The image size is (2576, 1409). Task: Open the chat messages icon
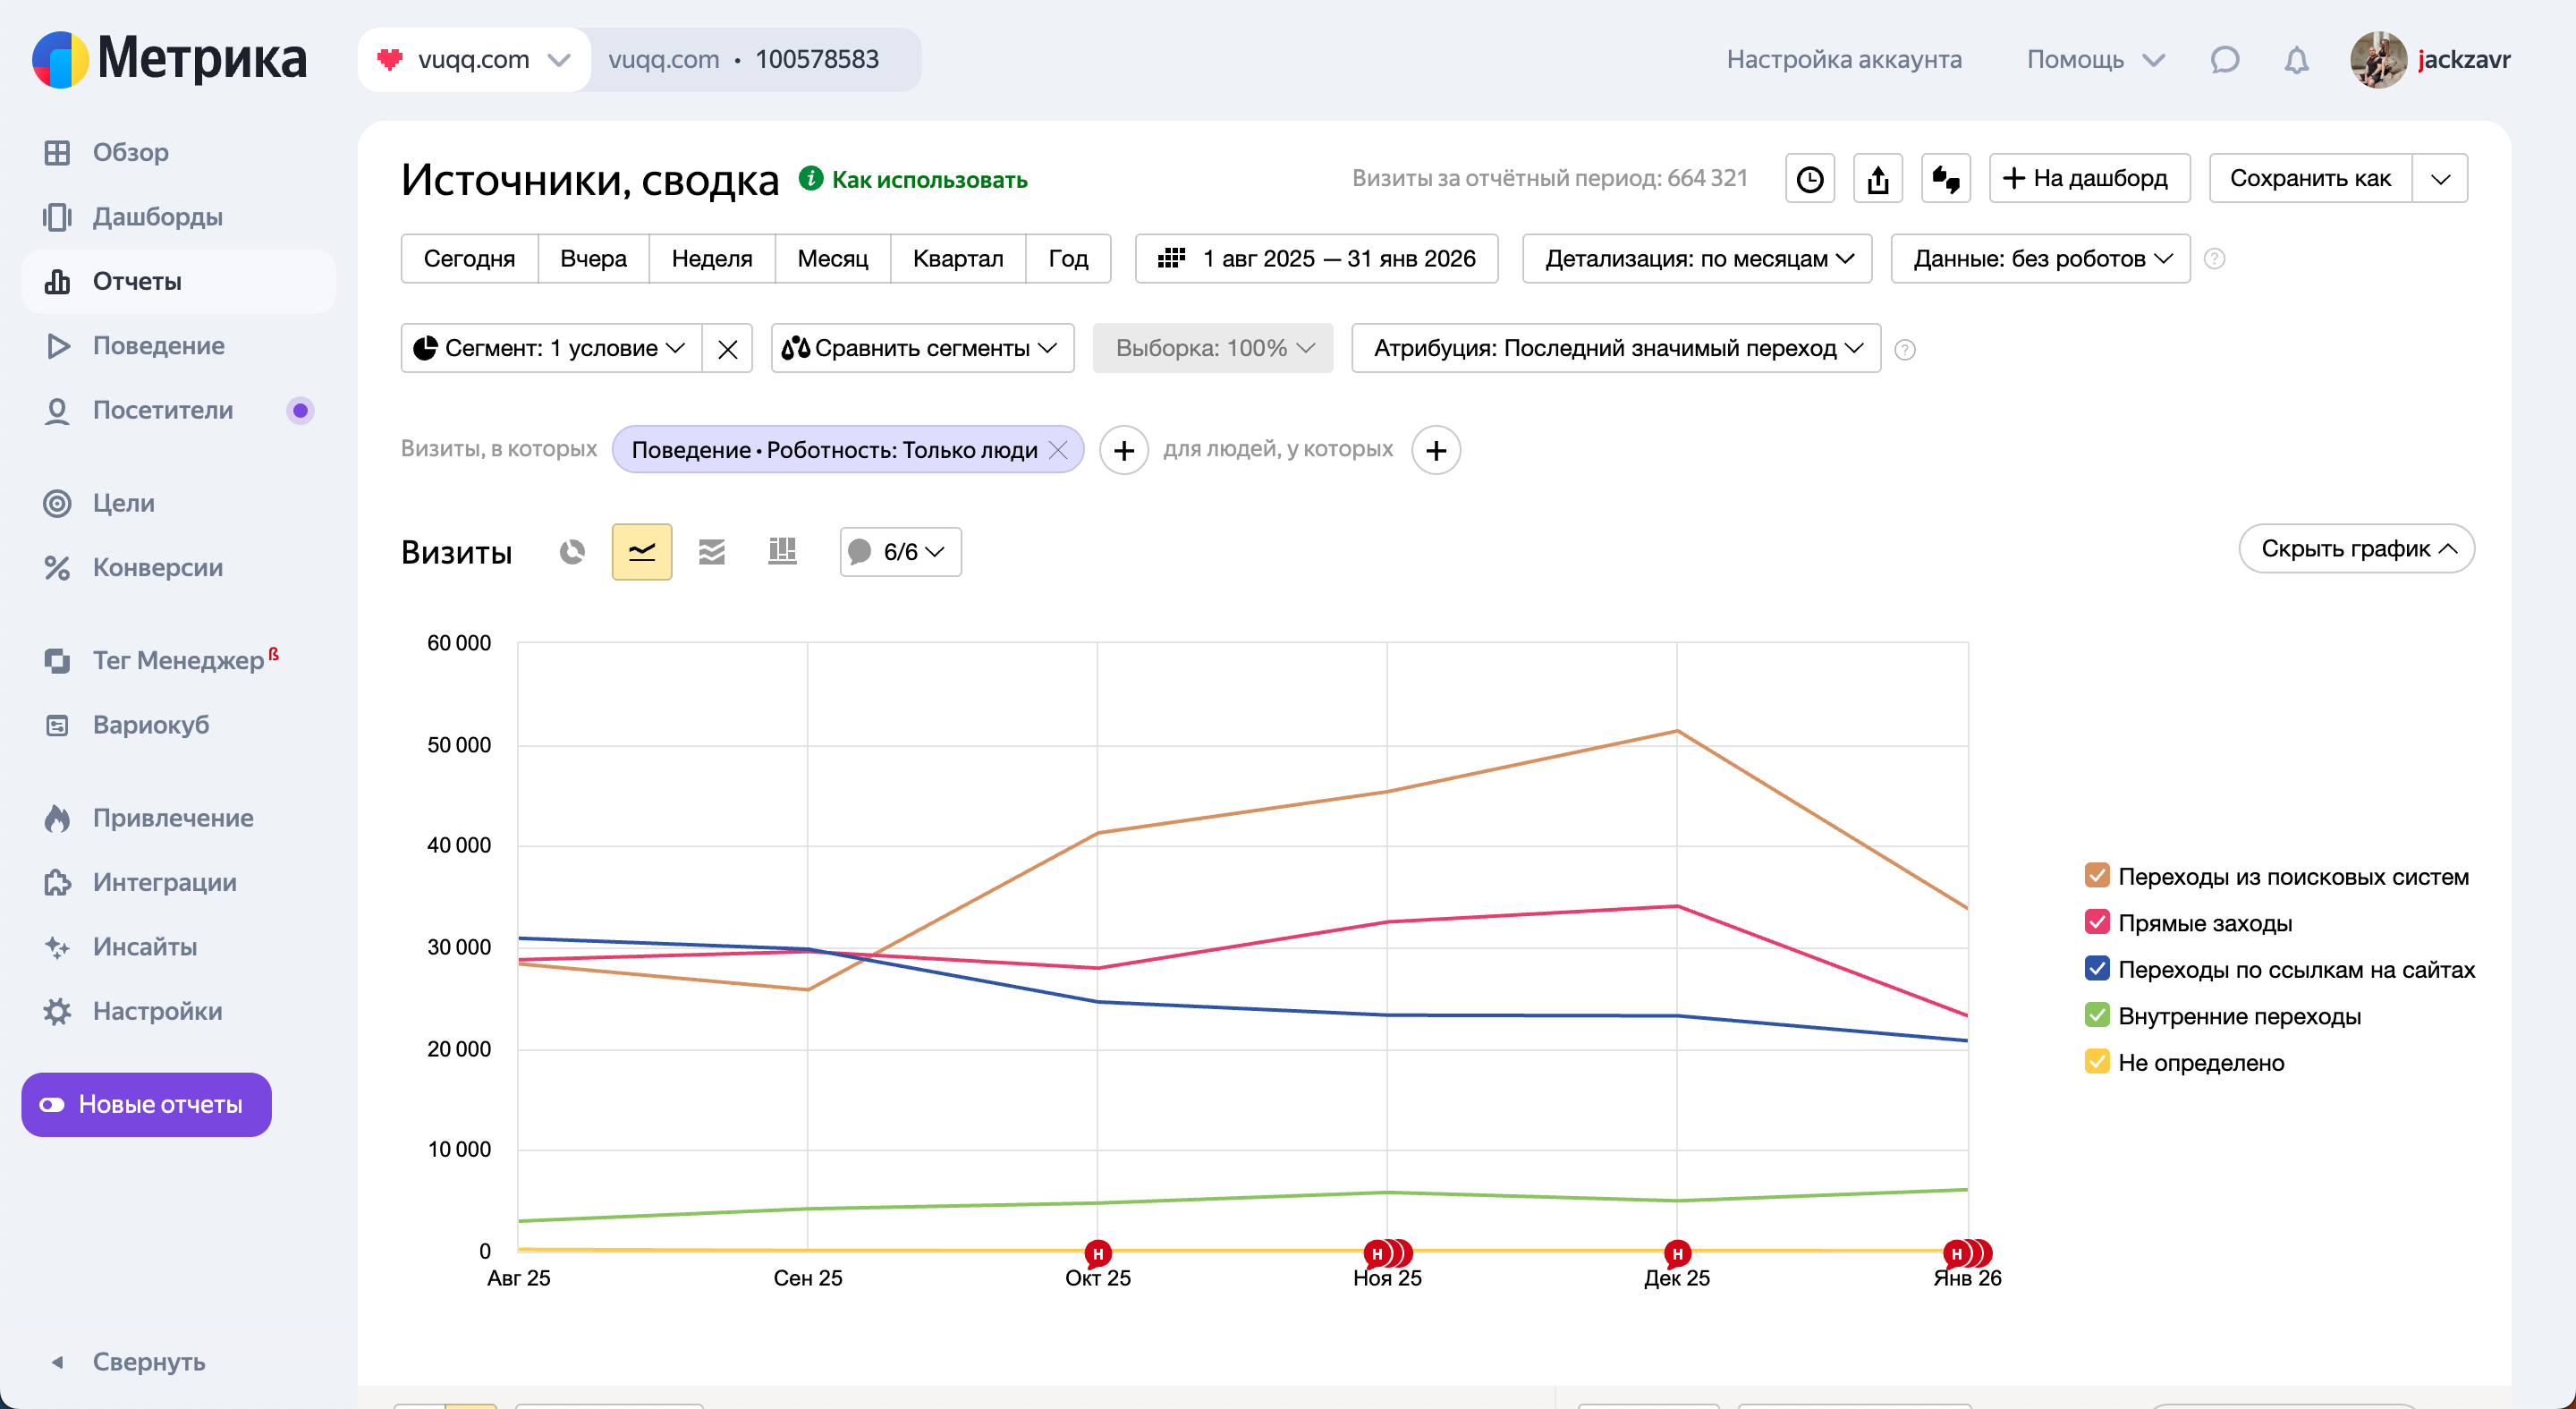pyautogui.click(x=2224, y=60)
